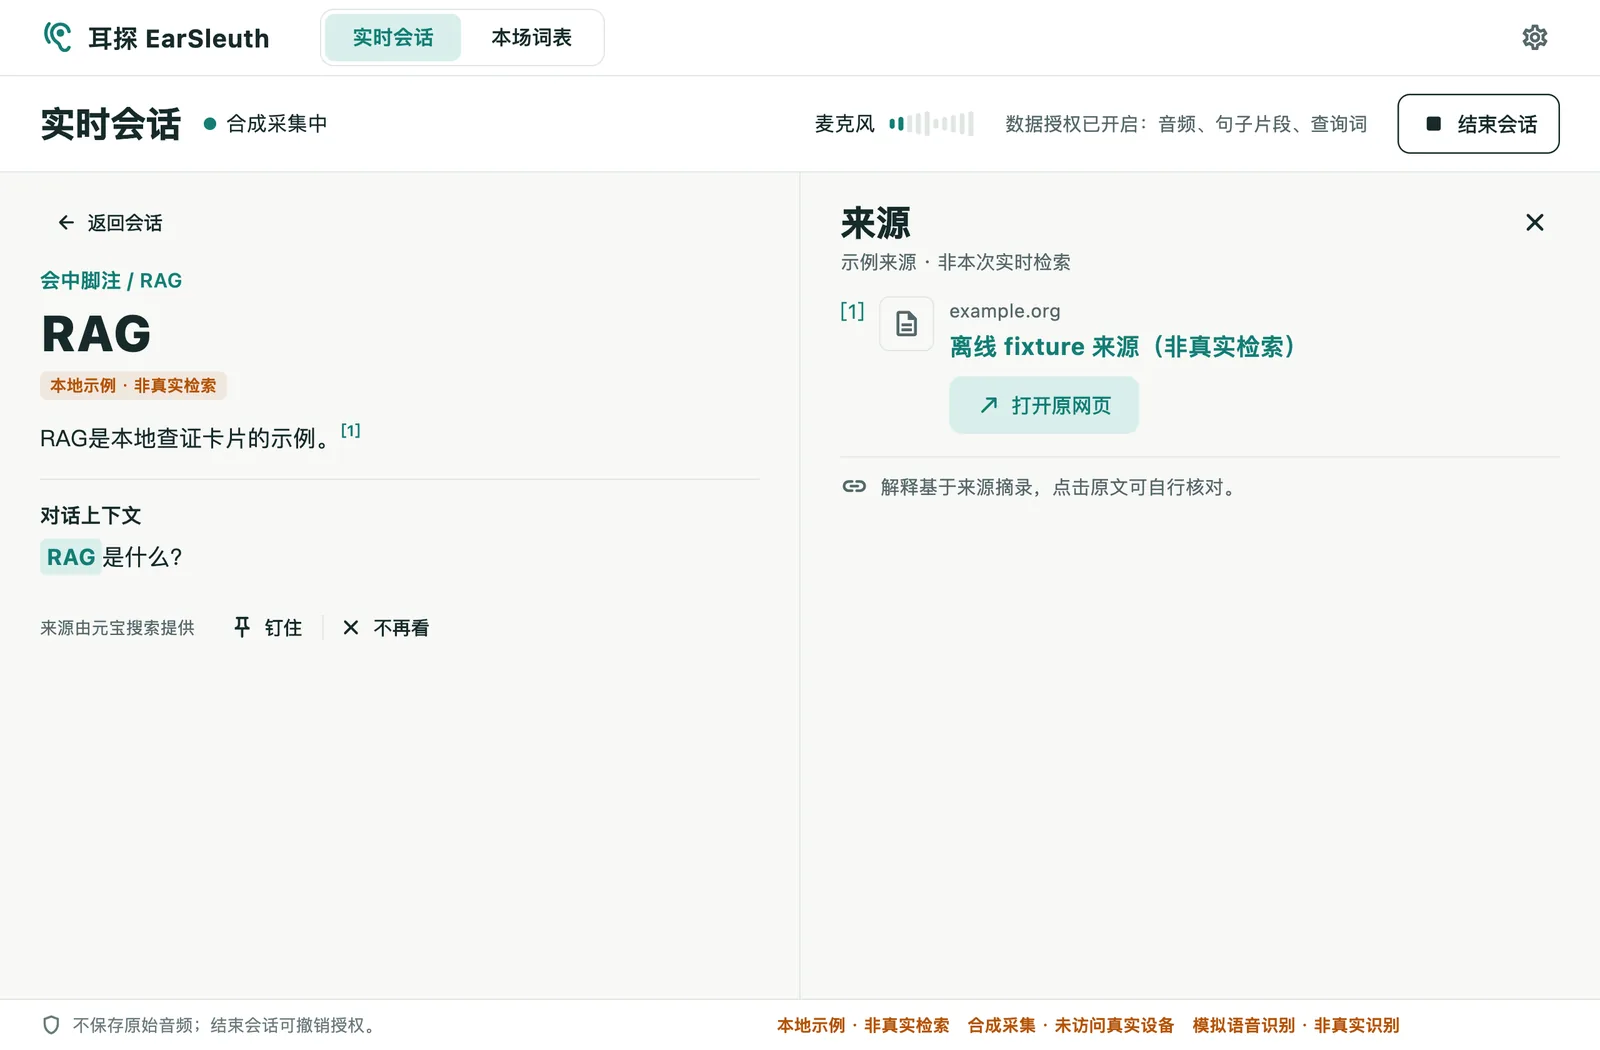
Task: End the session with 结束会话 button
Action: [1478, 124]
